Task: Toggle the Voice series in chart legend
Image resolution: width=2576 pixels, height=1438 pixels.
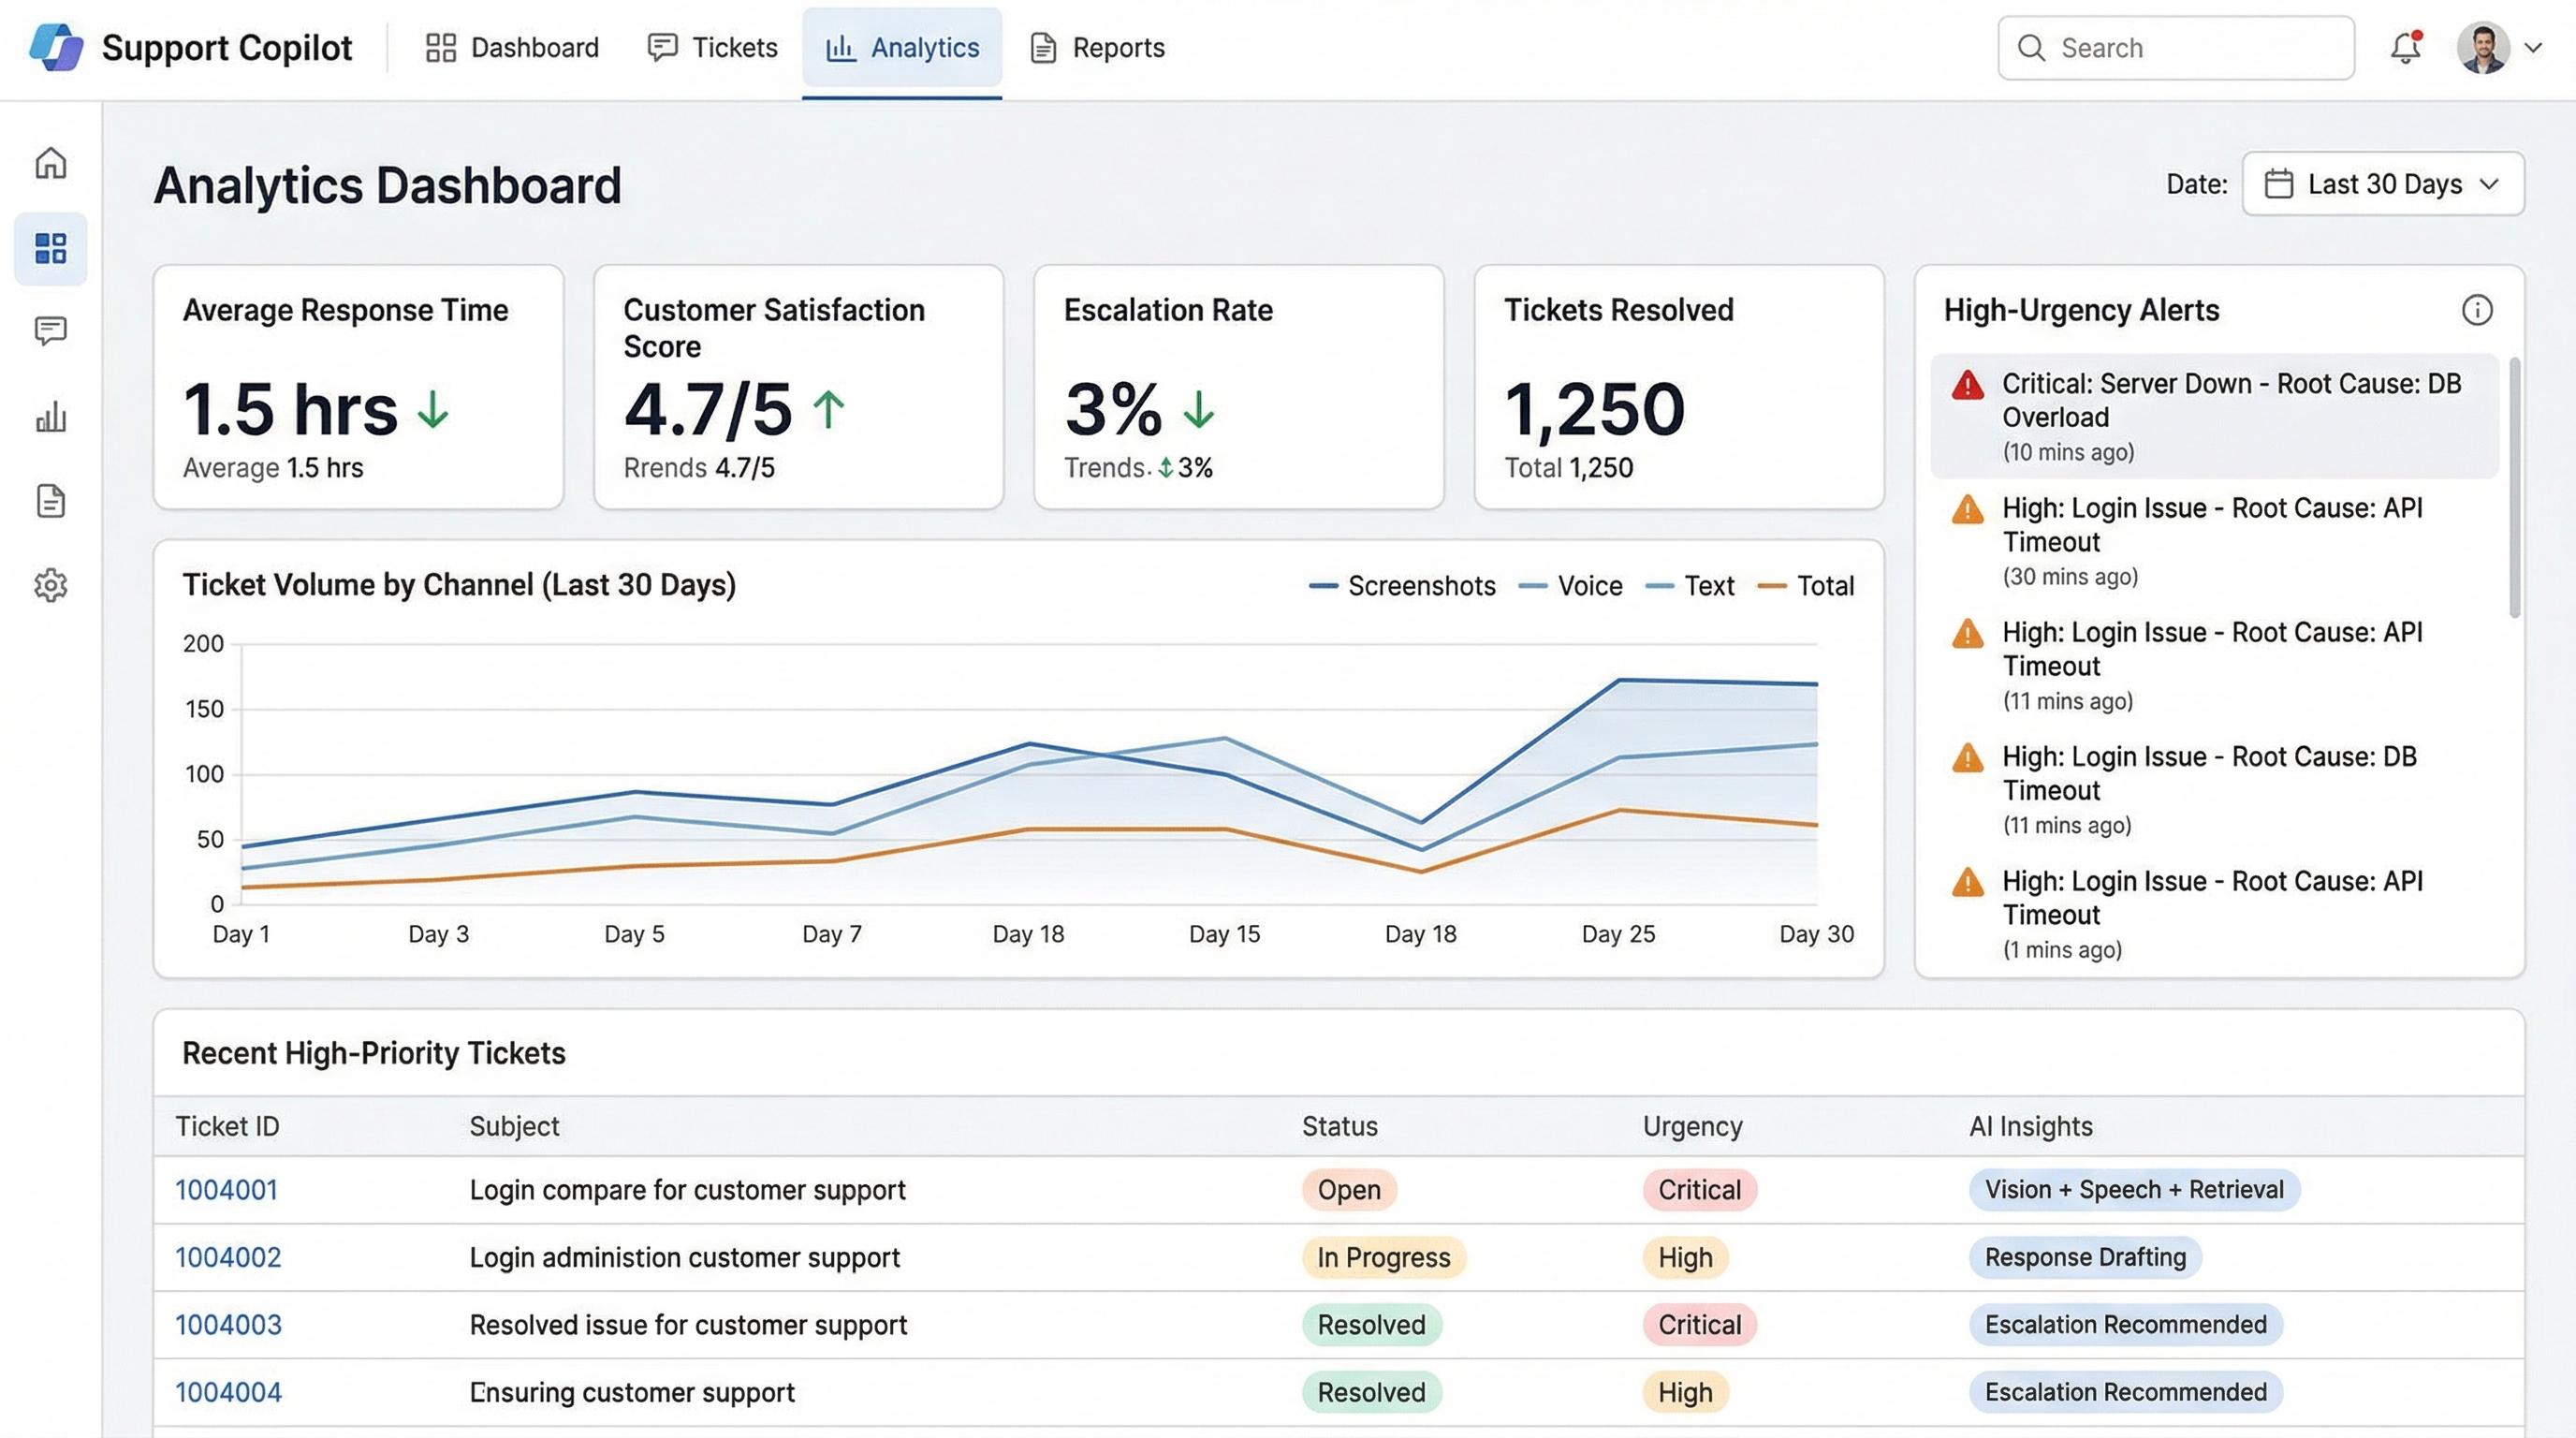Action: click(x=1571, y=586)
